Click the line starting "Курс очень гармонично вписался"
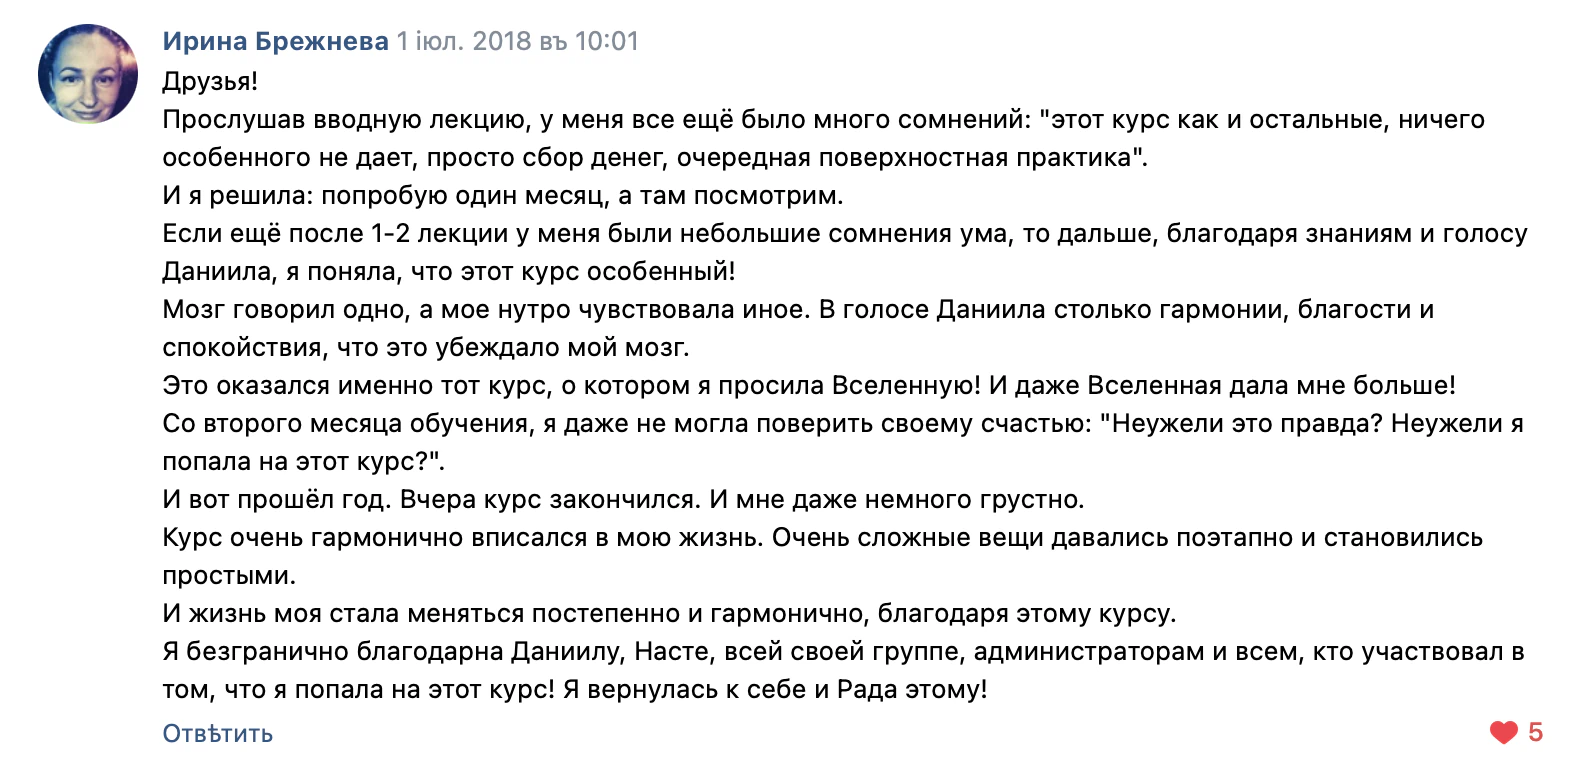 823,538
